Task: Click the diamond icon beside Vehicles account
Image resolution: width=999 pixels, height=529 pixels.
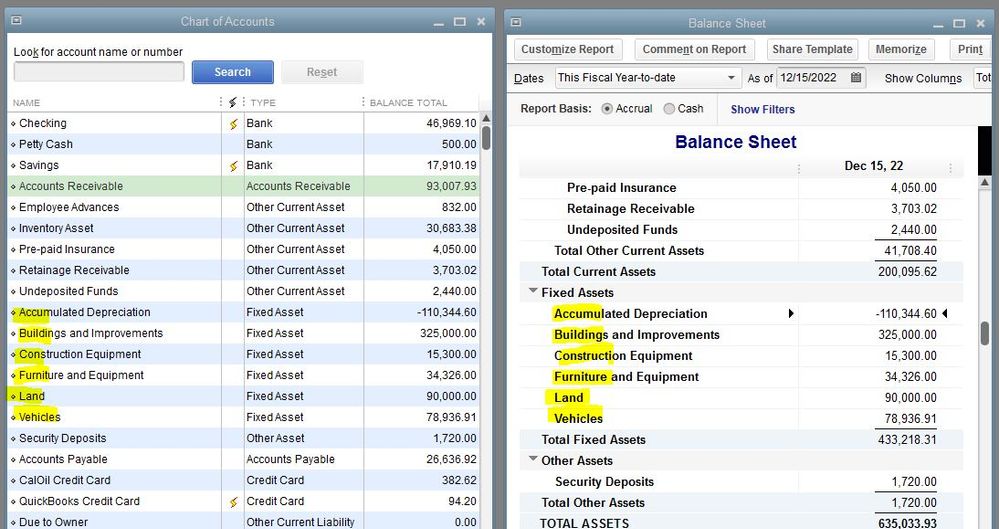Action: click(x=13, y=417)
